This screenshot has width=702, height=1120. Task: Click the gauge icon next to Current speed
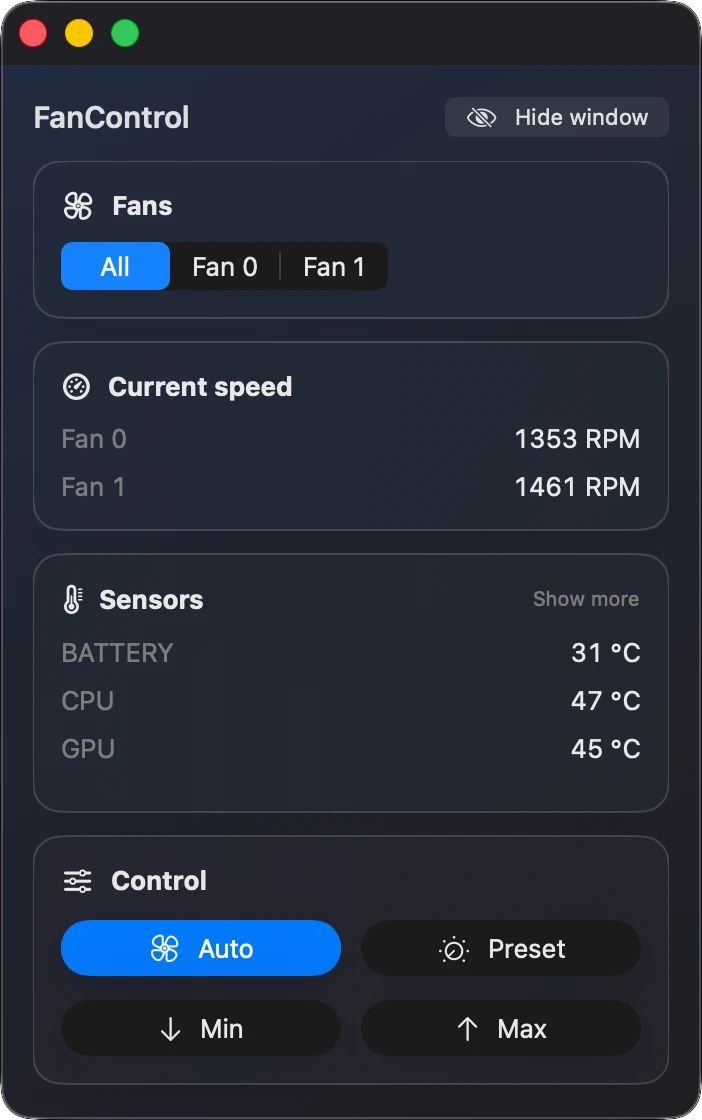point(78,387)
